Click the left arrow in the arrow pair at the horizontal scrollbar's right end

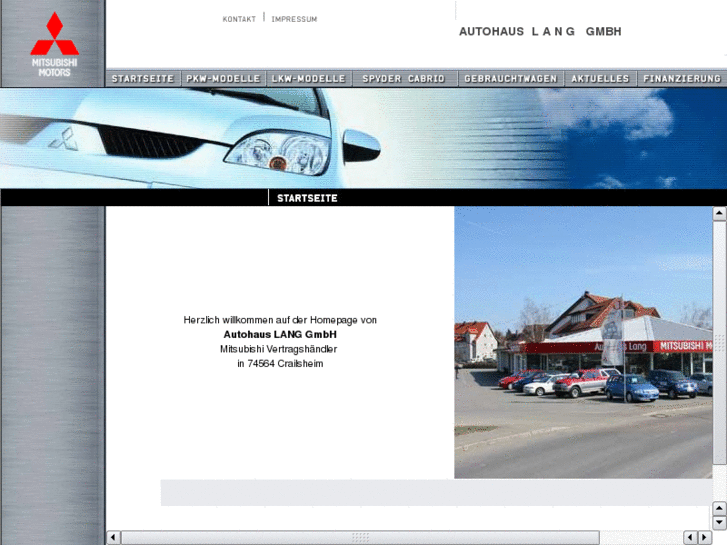click(690, 538)
